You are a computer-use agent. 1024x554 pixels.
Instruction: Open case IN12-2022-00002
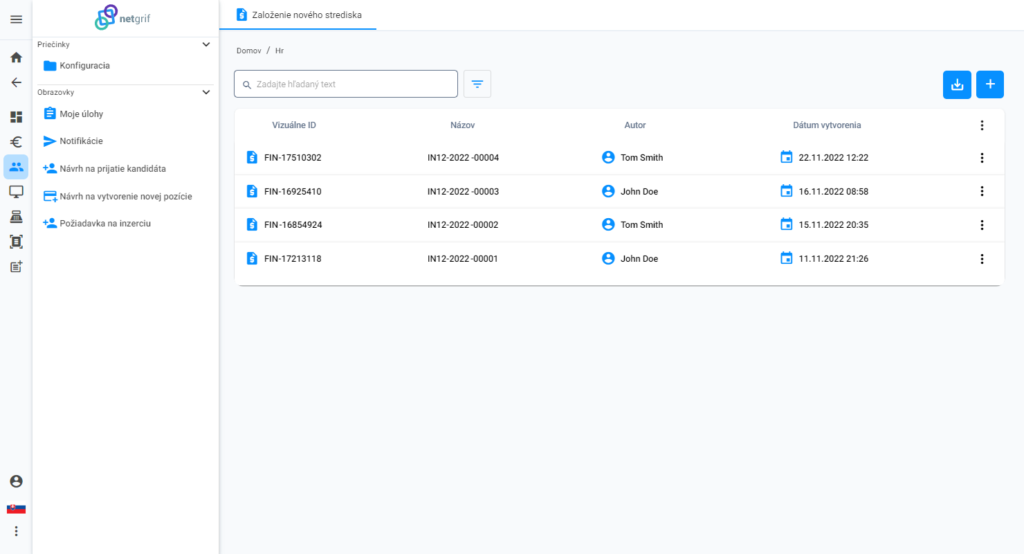click(x=463, y=225)
